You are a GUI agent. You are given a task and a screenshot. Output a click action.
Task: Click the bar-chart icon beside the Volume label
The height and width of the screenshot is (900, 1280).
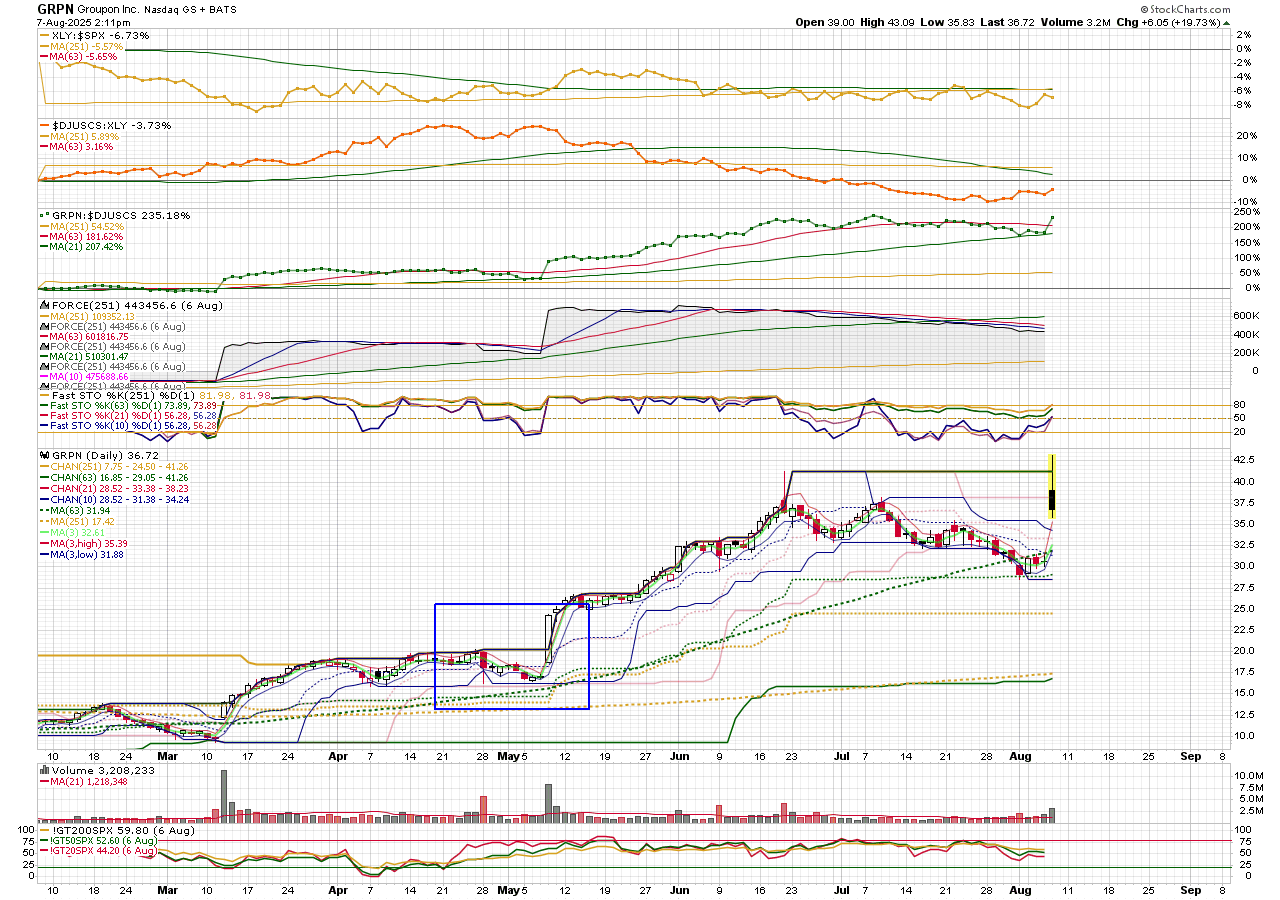pyautogui.click(x=43, y=770)
